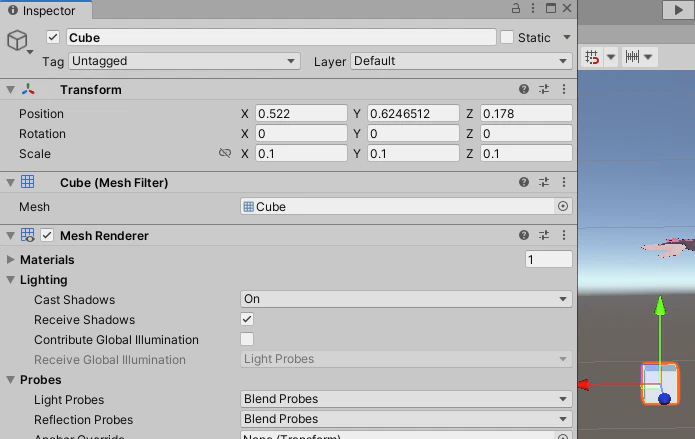Click the Position X field
This screenshot has height=439, width=695.
301,114
